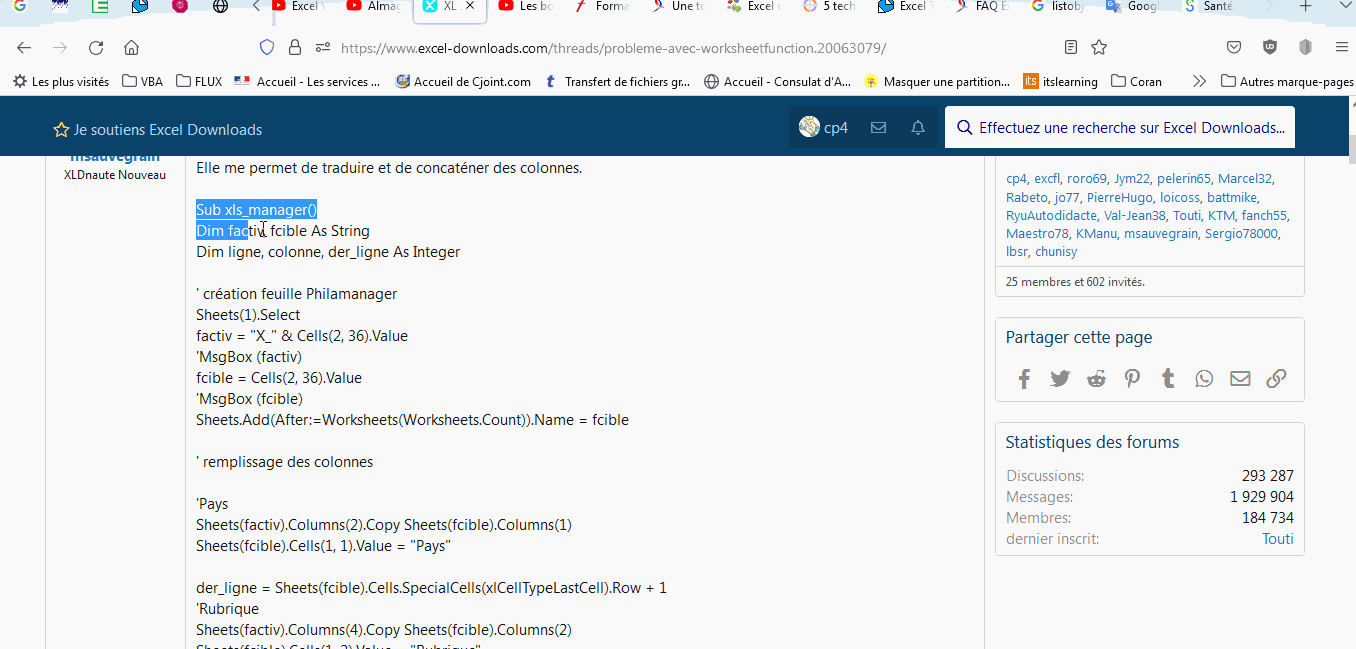Share this page on WhatsApp

coord(1204,378)
